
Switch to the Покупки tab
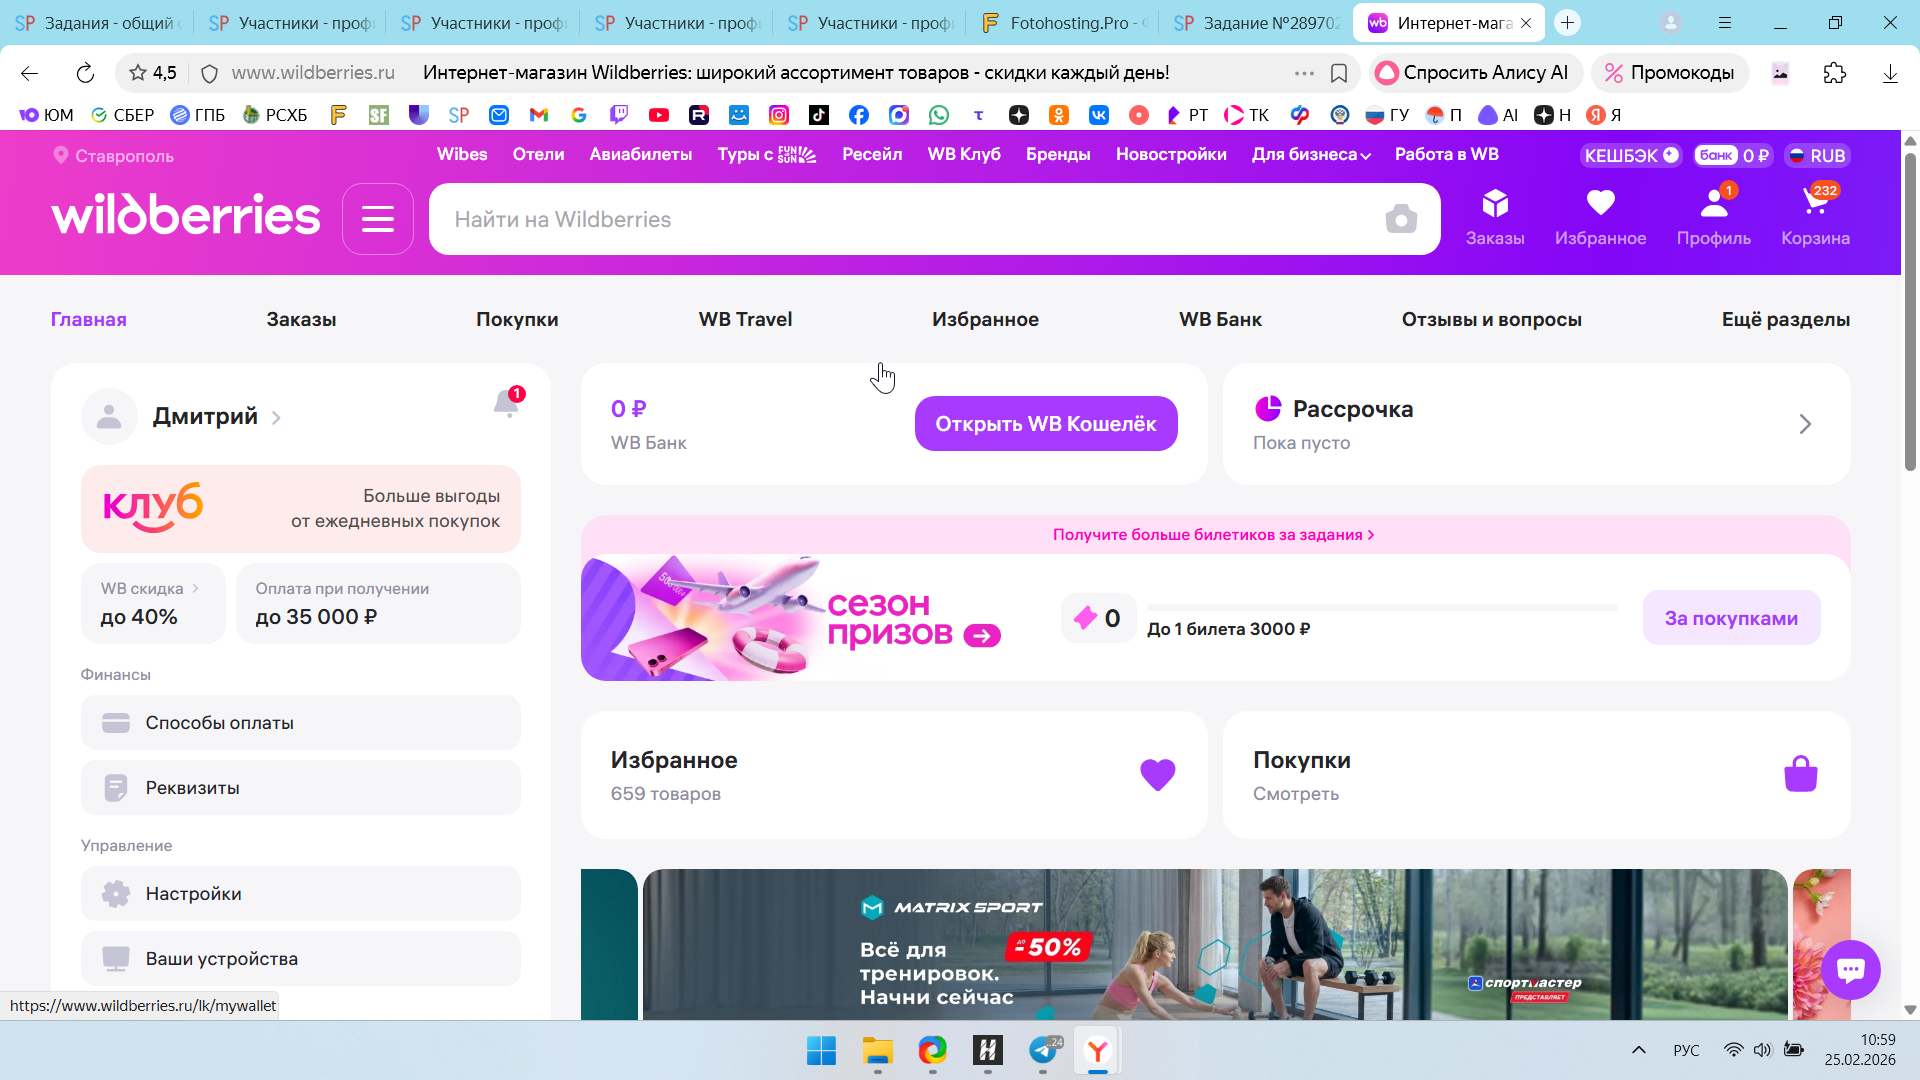point(517,320)
